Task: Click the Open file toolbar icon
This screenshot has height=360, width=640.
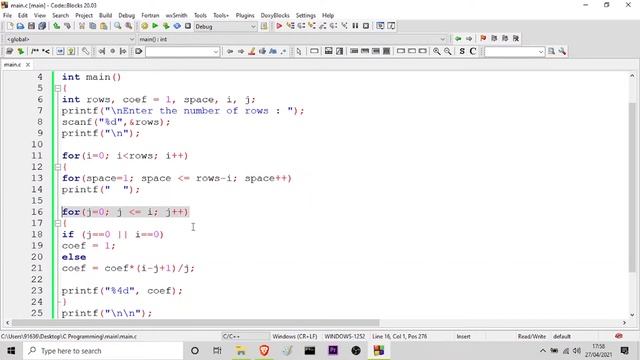Action: point(20,26)
